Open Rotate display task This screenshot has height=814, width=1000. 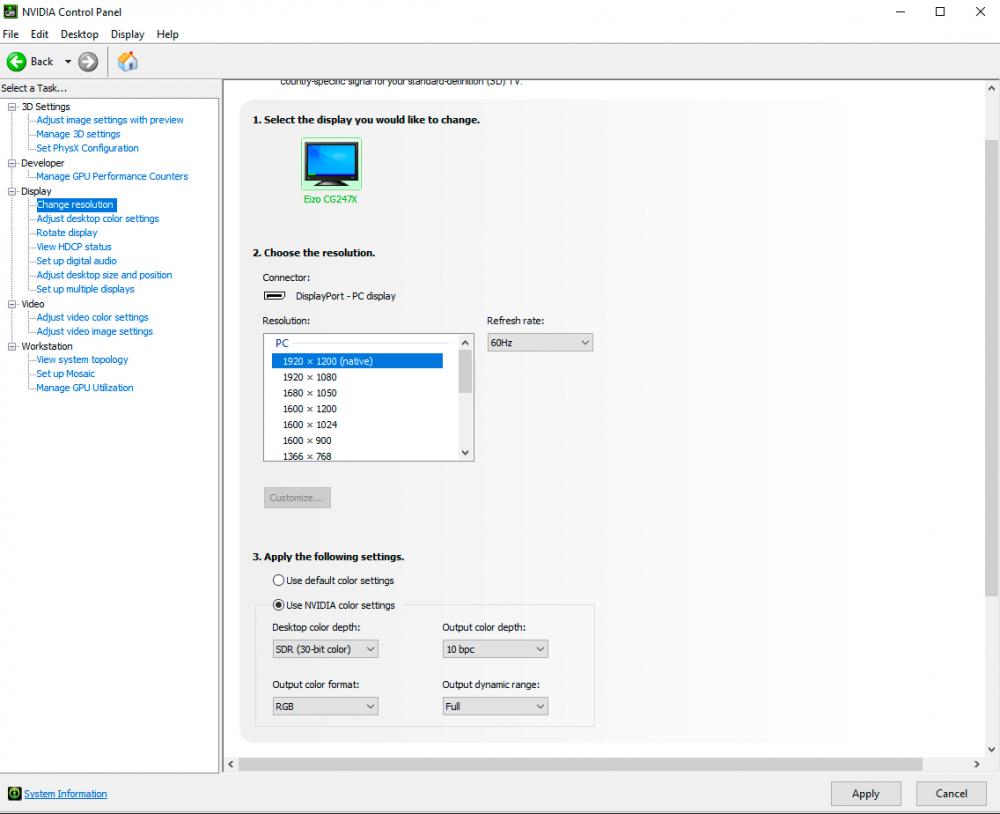coord(67,233)
